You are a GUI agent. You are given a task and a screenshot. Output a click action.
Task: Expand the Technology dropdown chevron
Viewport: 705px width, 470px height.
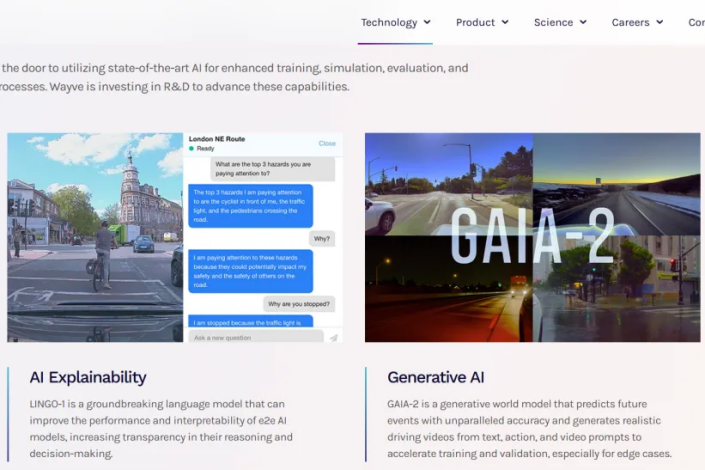click(427, 22)
